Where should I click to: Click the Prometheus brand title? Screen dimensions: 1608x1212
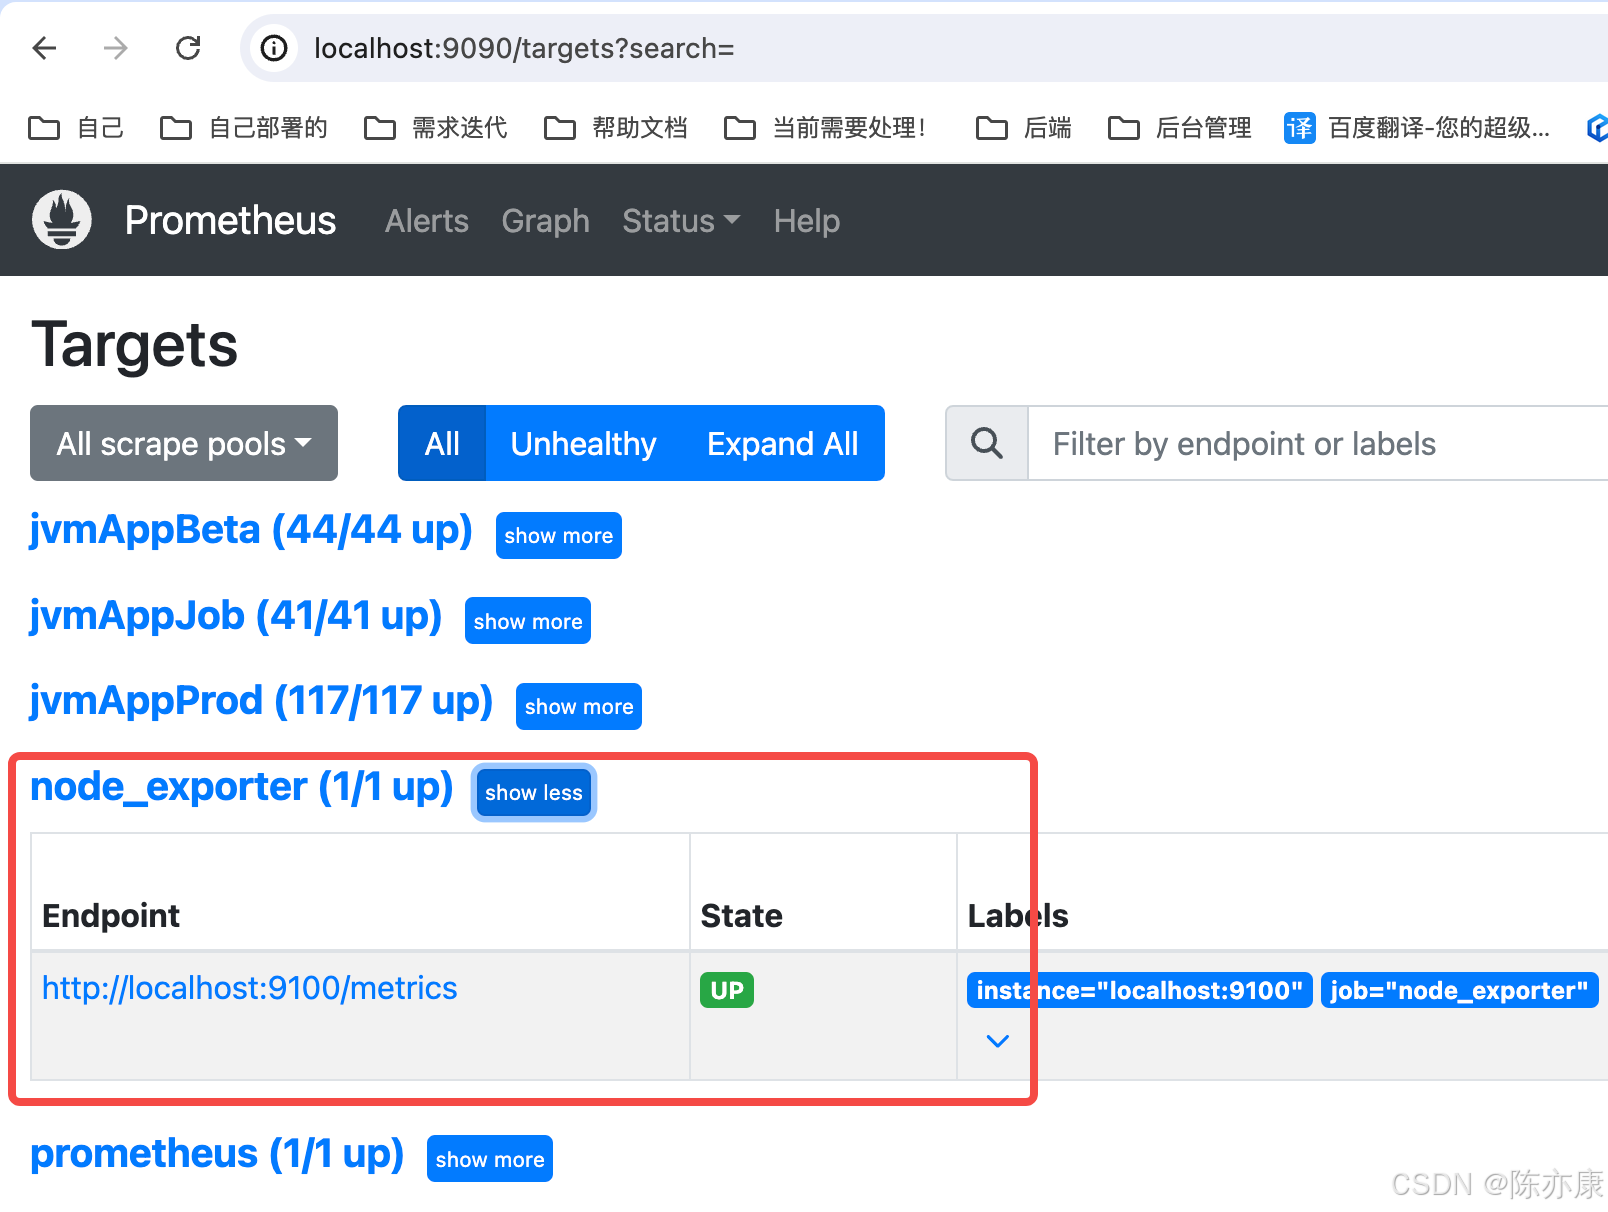pyautogui.click(x=230, y=220)
